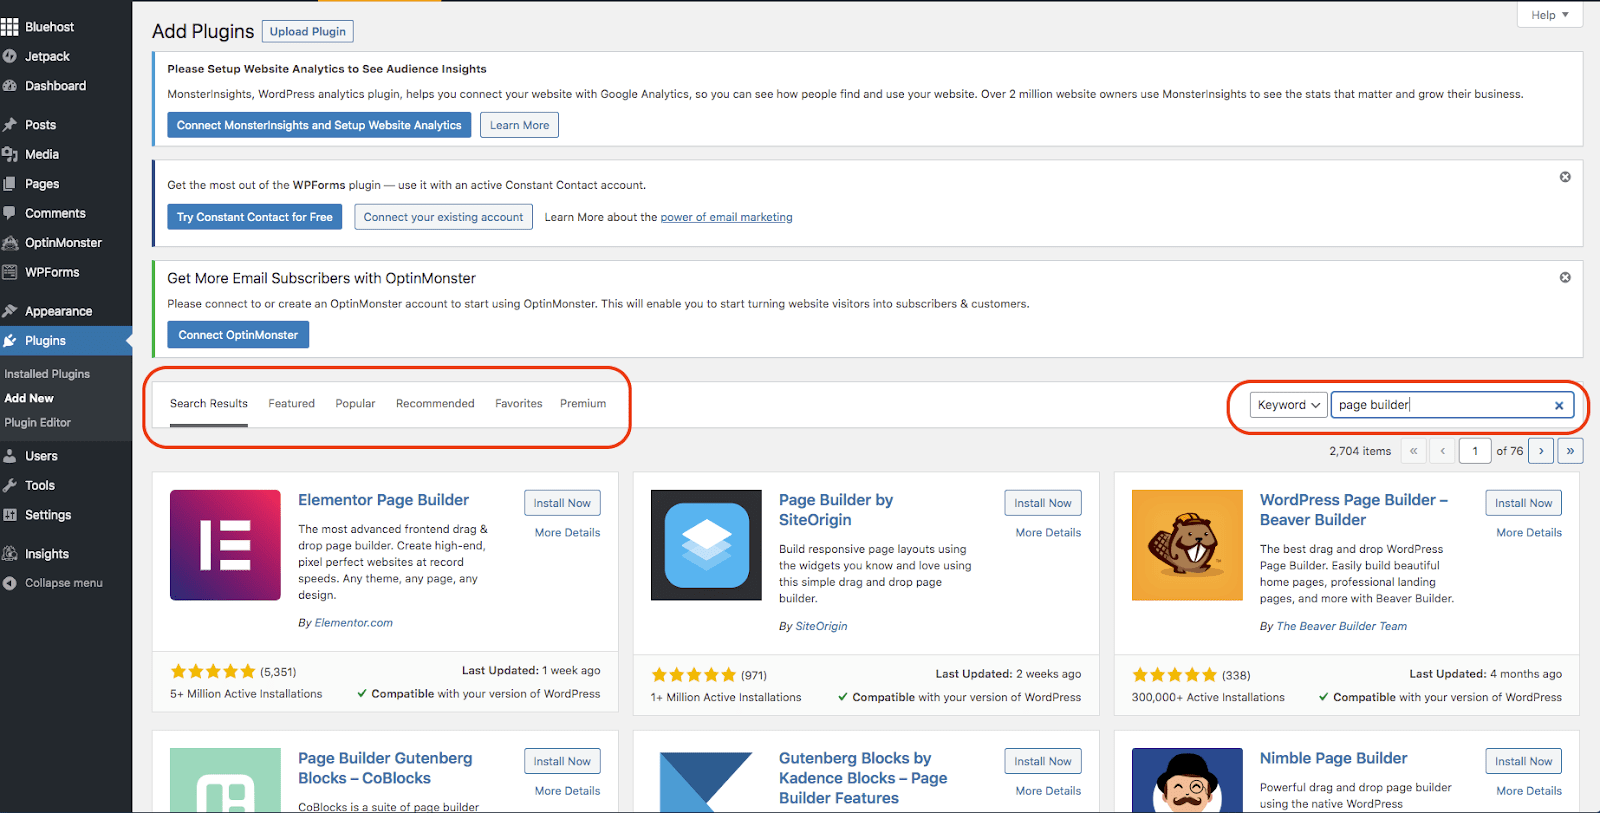The image size is (1600, 813).
Task: Click the Plugins plug icon
Action: click(10, 341)
